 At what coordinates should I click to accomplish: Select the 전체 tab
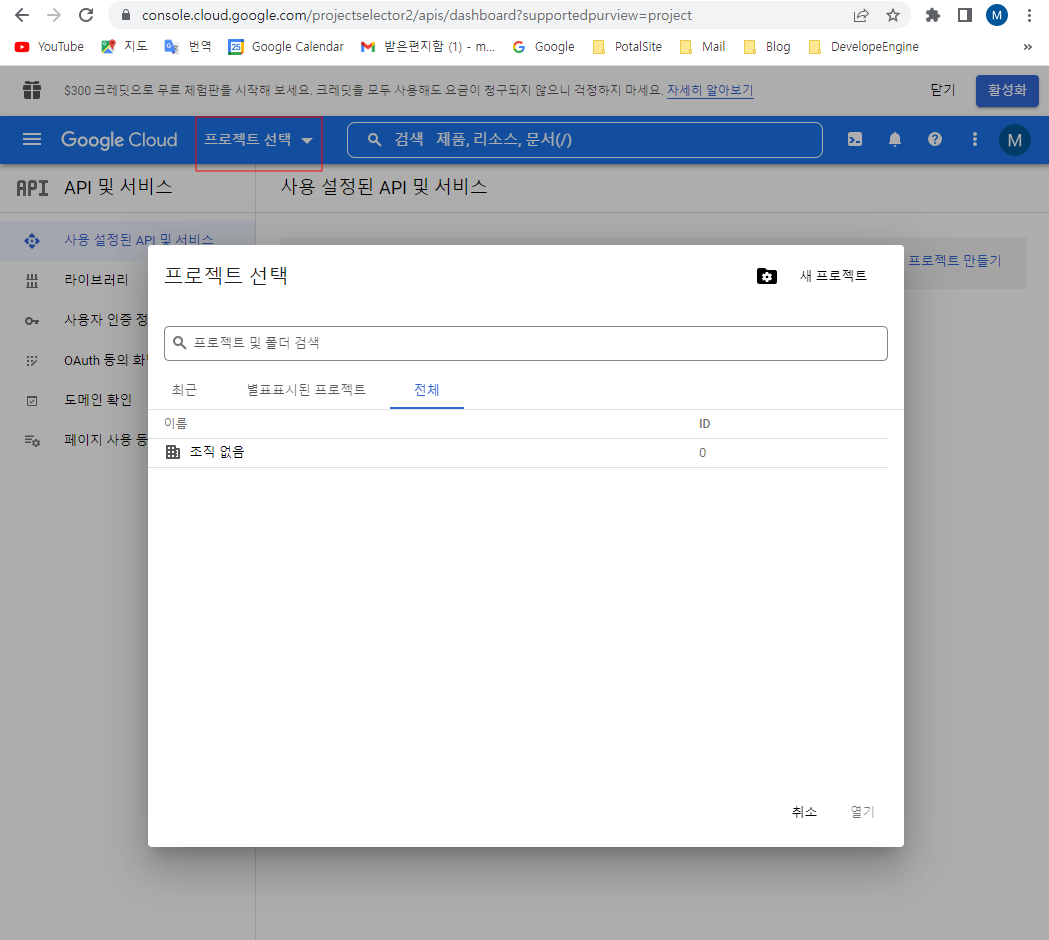pos(427,390)
